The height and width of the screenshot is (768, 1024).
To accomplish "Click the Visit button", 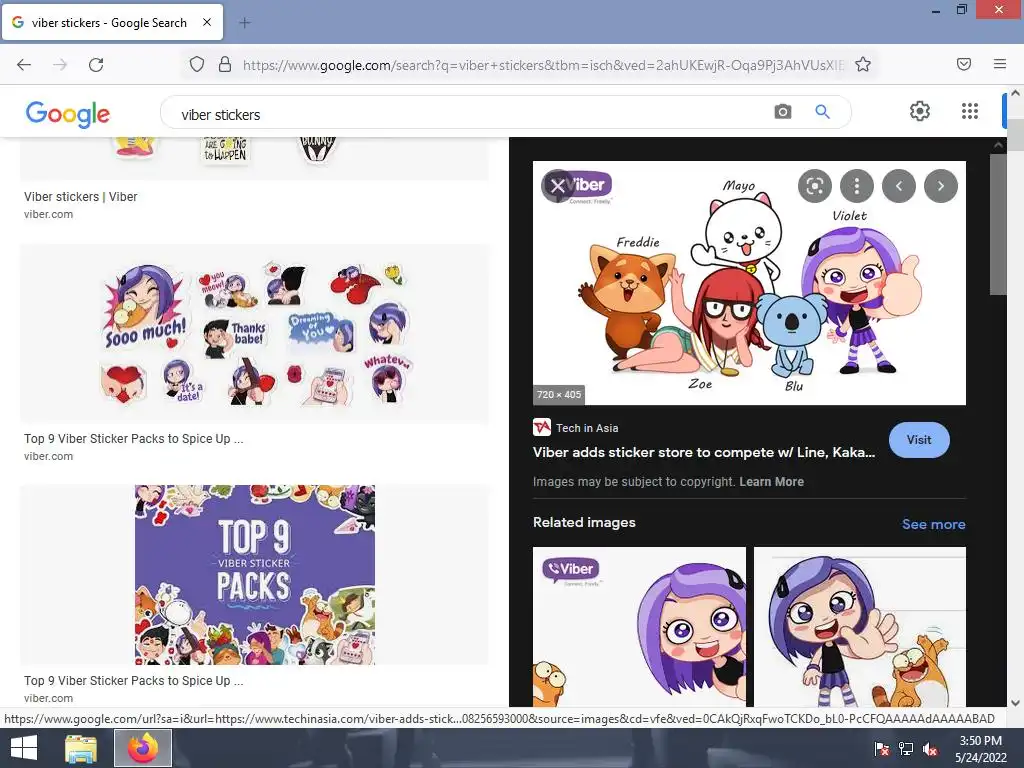I will coord(919,440).
